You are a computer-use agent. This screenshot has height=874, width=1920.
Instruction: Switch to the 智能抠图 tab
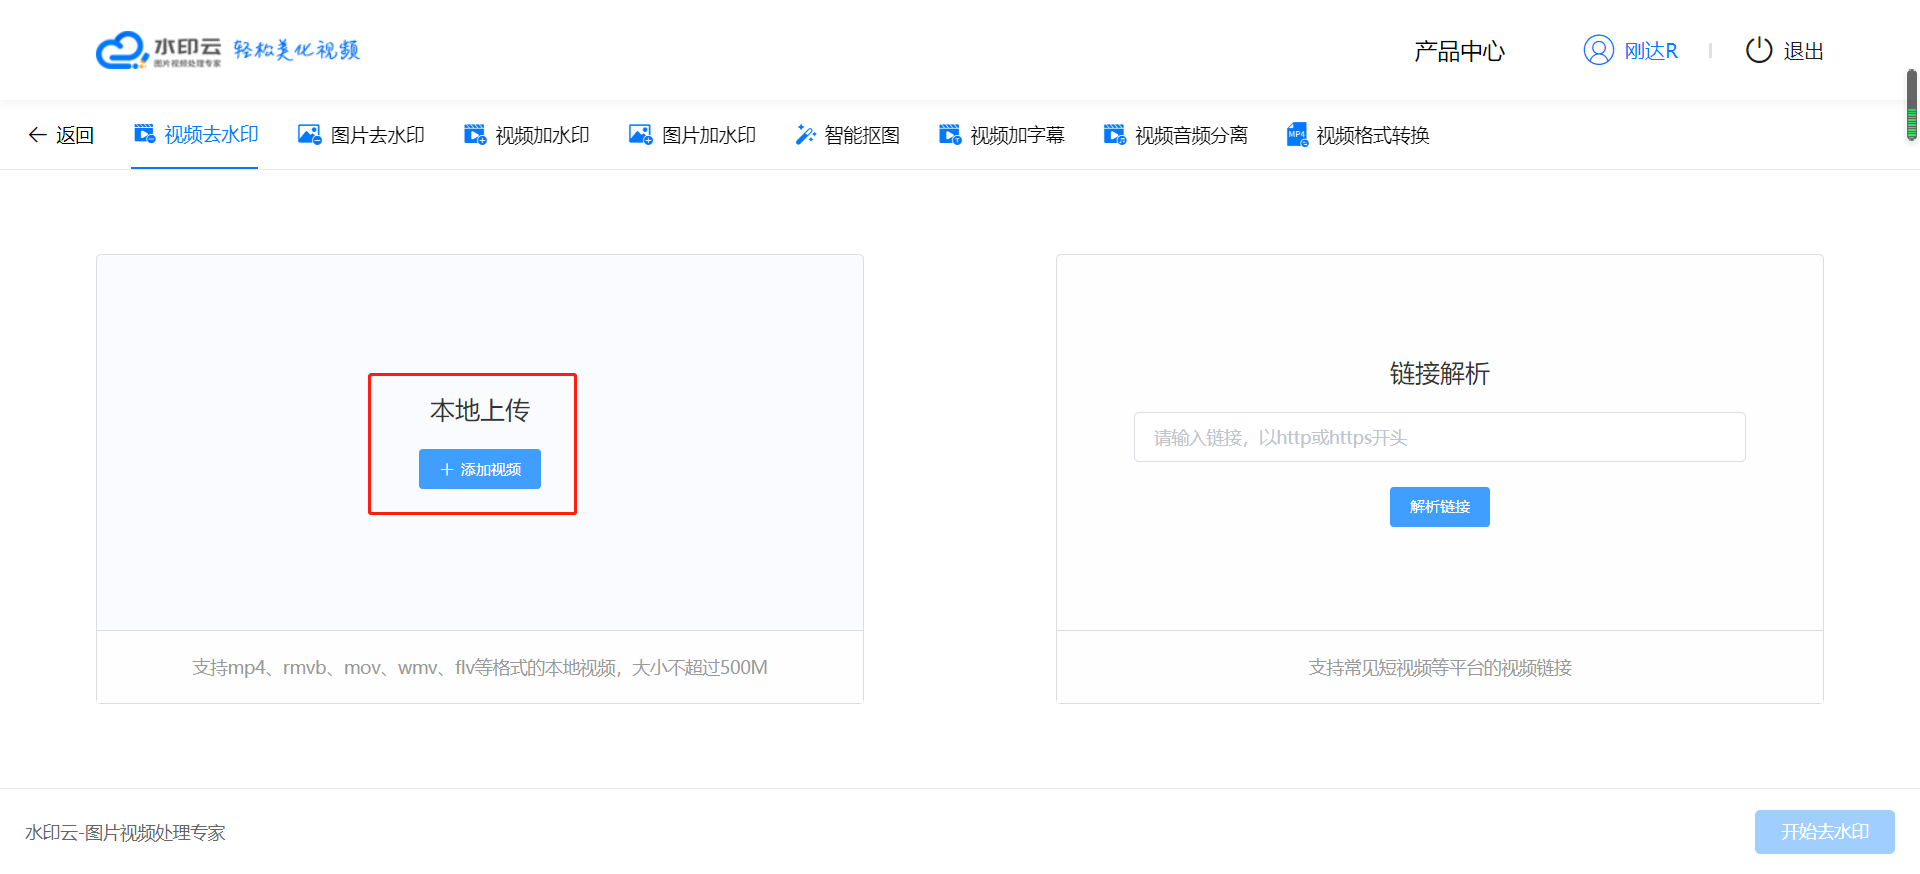click(861, 135)
